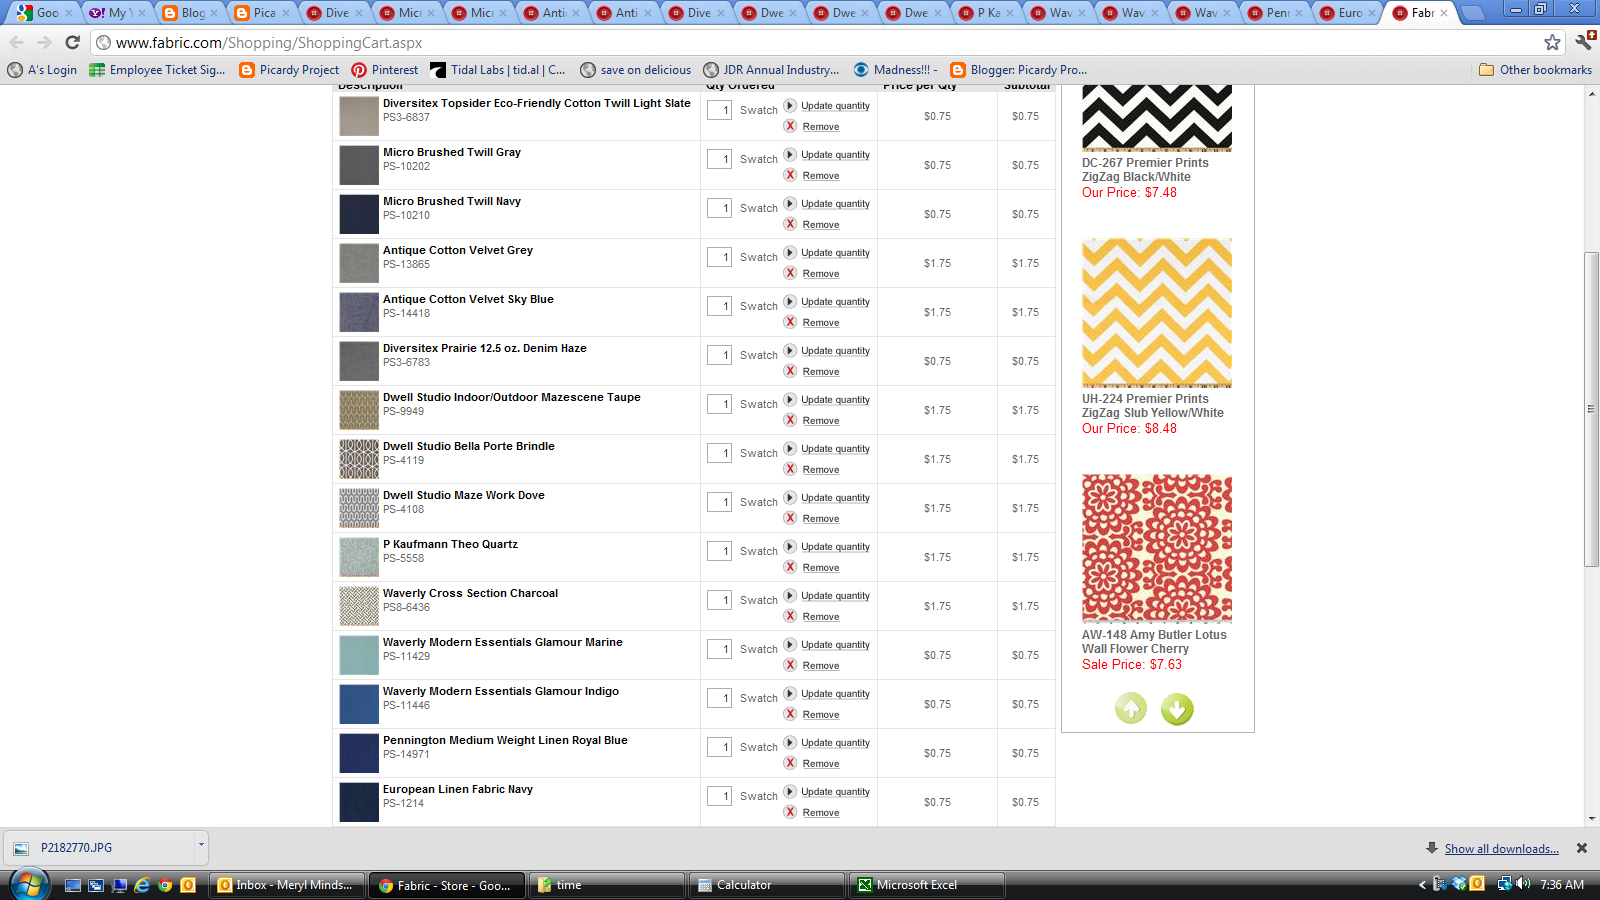Viewport: 1600px width, 900px height.
Task: Open the Other bookmarks folder
Action: (1535, 70)
